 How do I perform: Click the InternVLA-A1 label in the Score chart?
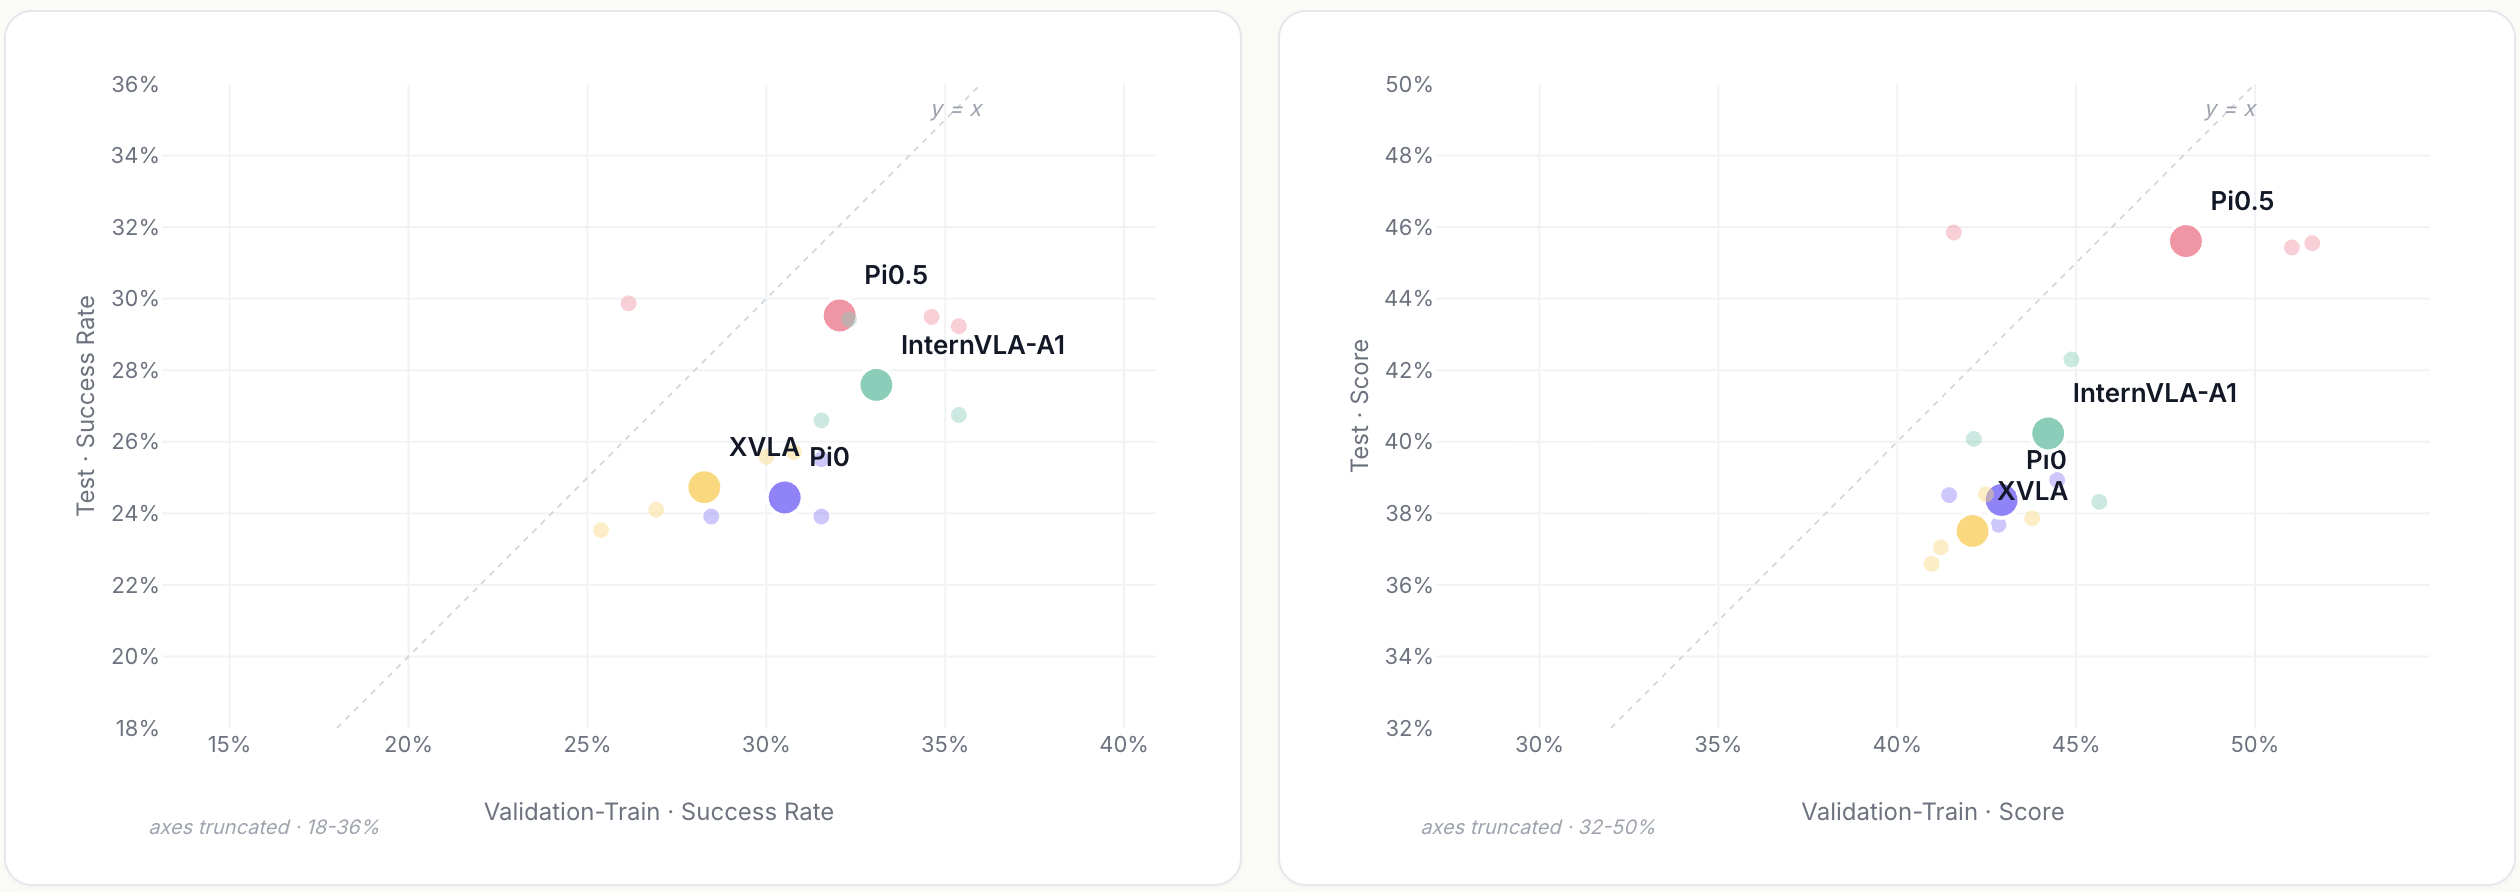pos(2155,393)
